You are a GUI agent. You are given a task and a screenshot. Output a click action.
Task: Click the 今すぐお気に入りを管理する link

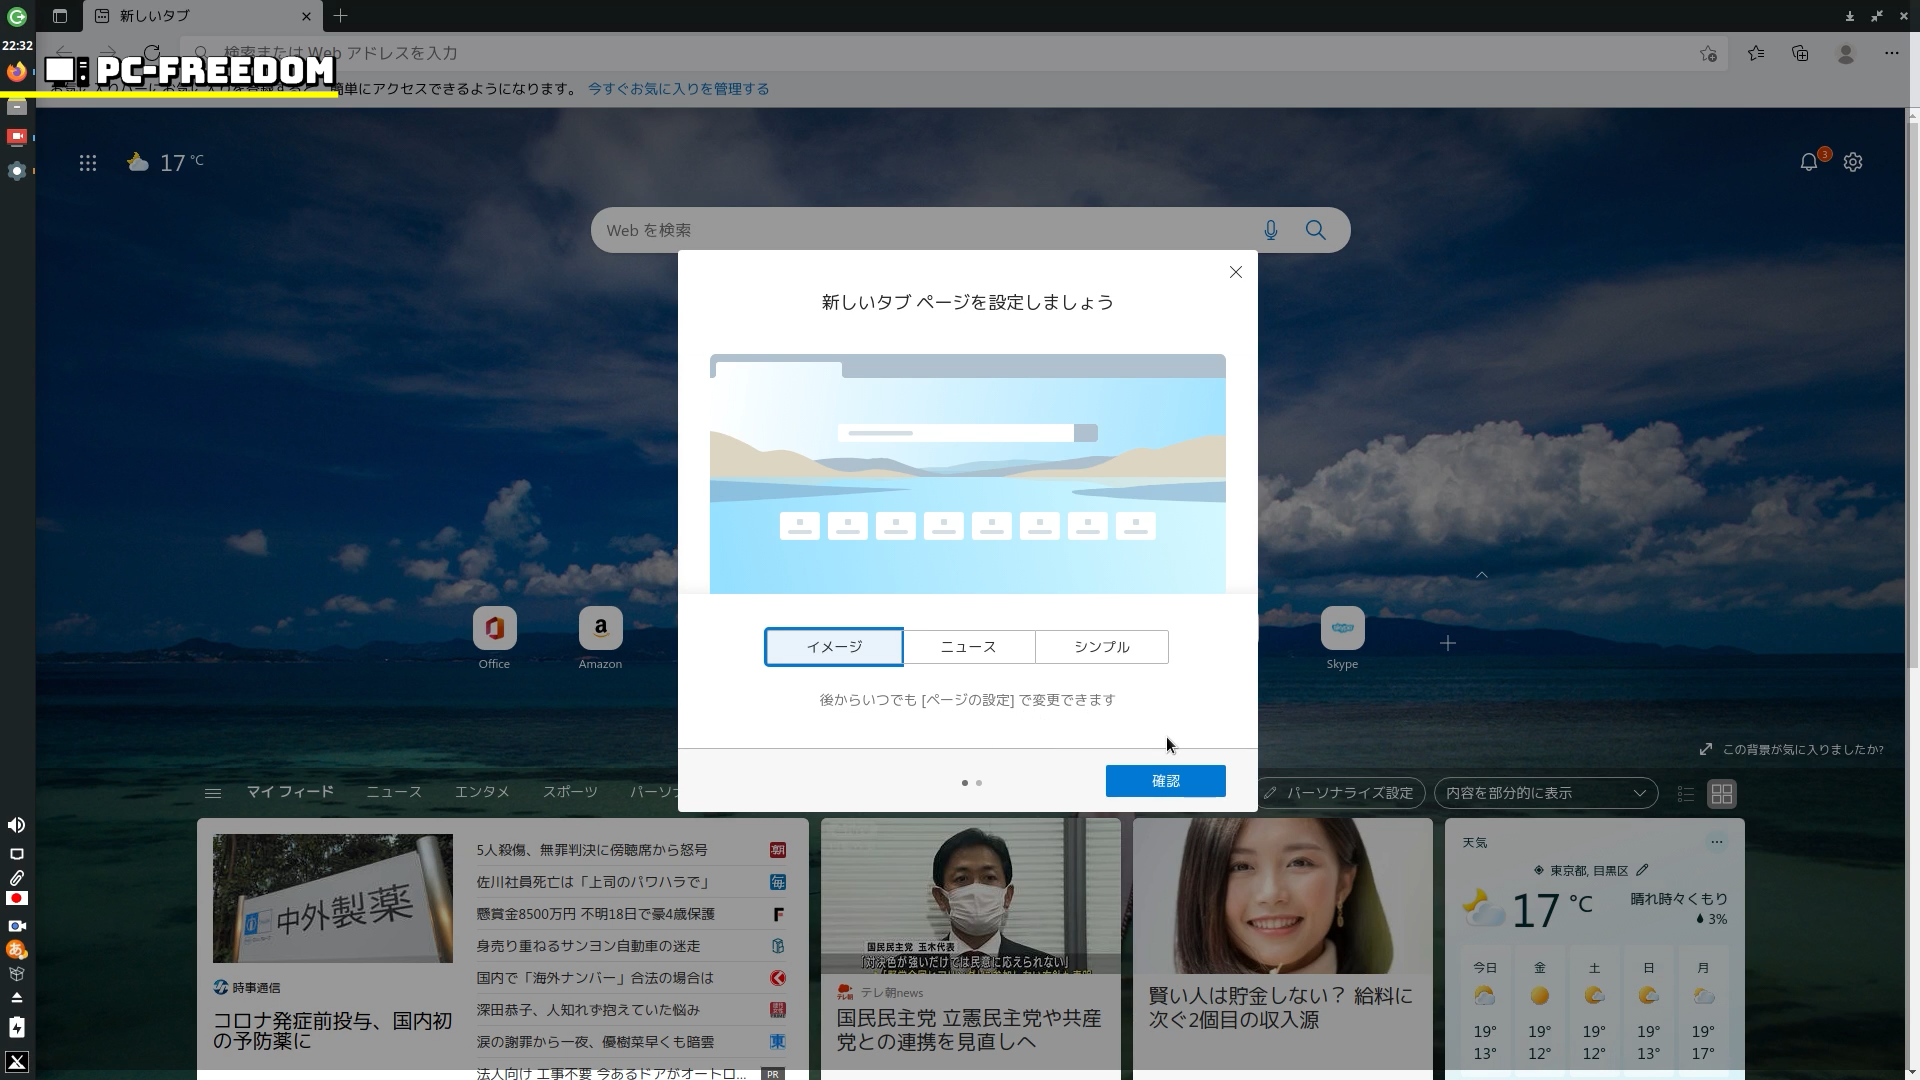(678, 89)
